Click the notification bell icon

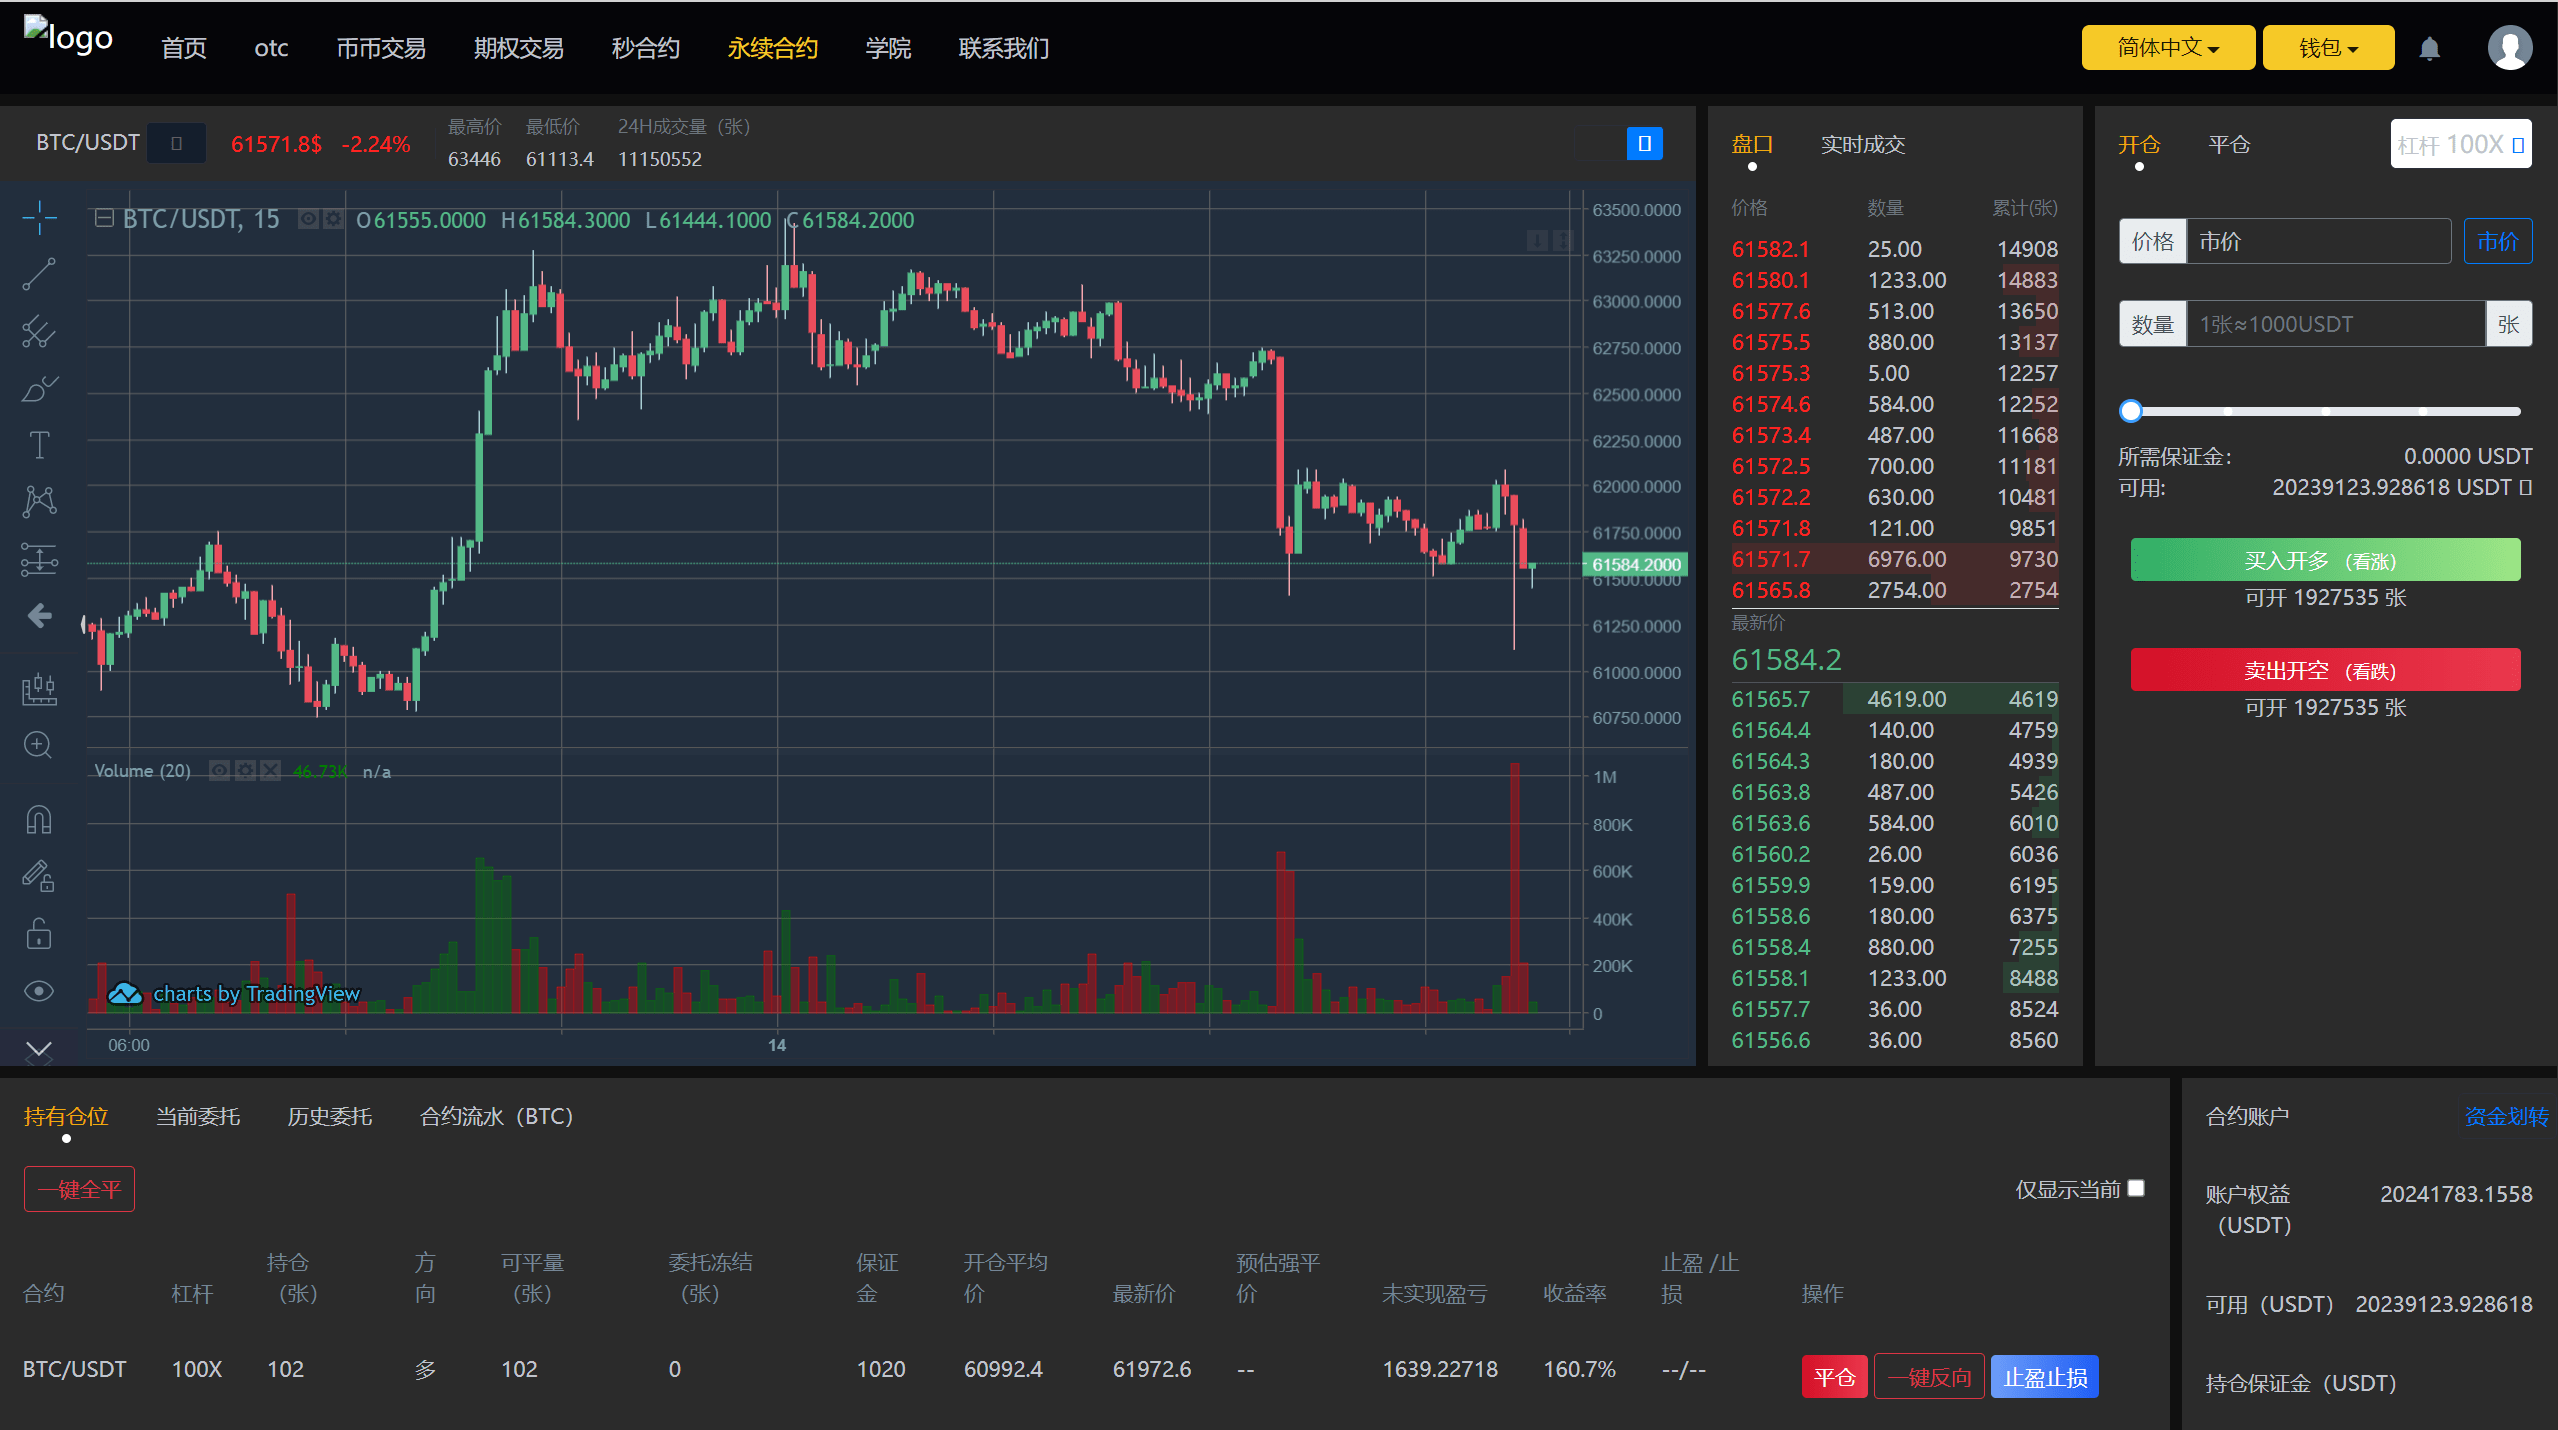[x=2429, y=48]
